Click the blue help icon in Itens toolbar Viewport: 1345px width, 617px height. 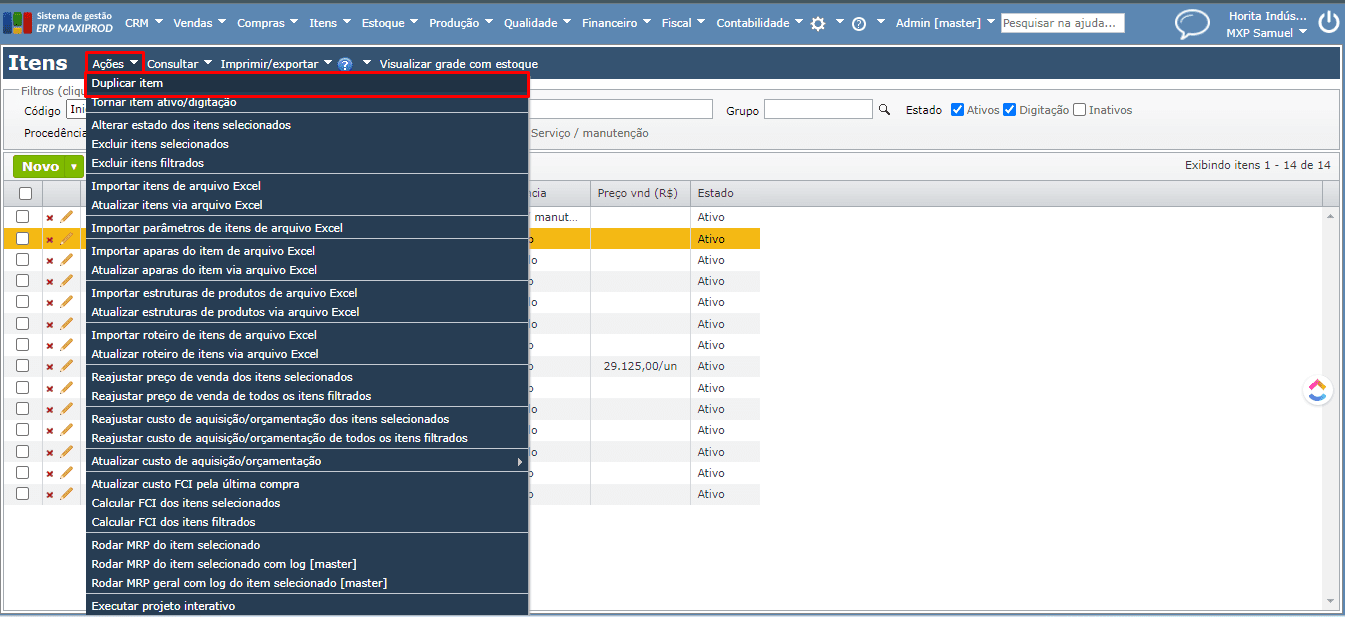tap(345, 64)
